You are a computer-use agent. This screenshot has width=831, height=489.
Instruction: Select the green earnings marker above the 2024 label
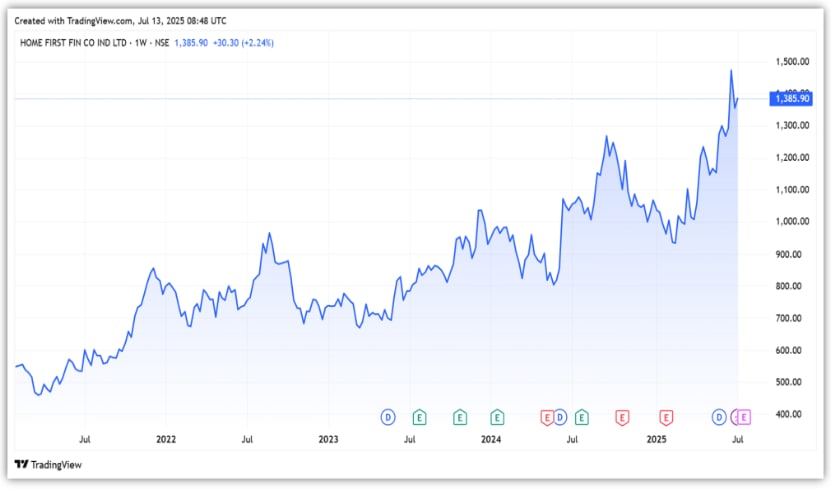click(497, 416)
